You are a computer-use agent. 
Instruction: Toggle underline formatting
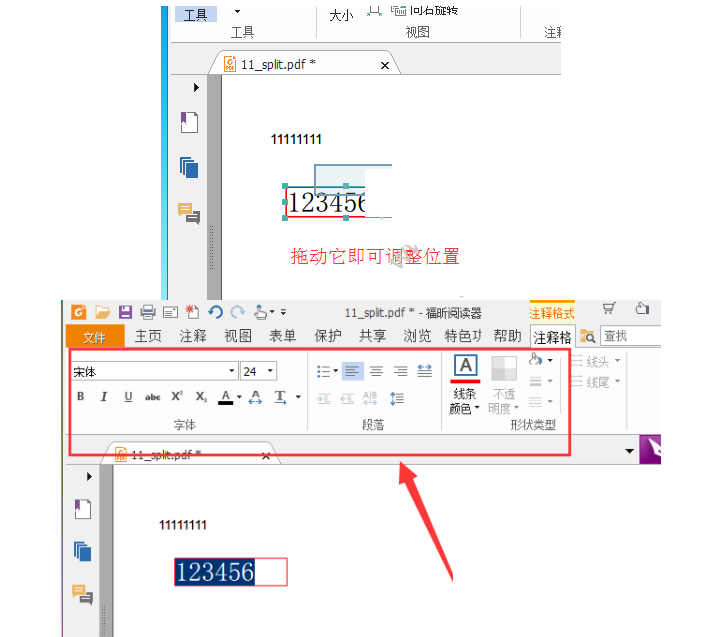(128, 397)
